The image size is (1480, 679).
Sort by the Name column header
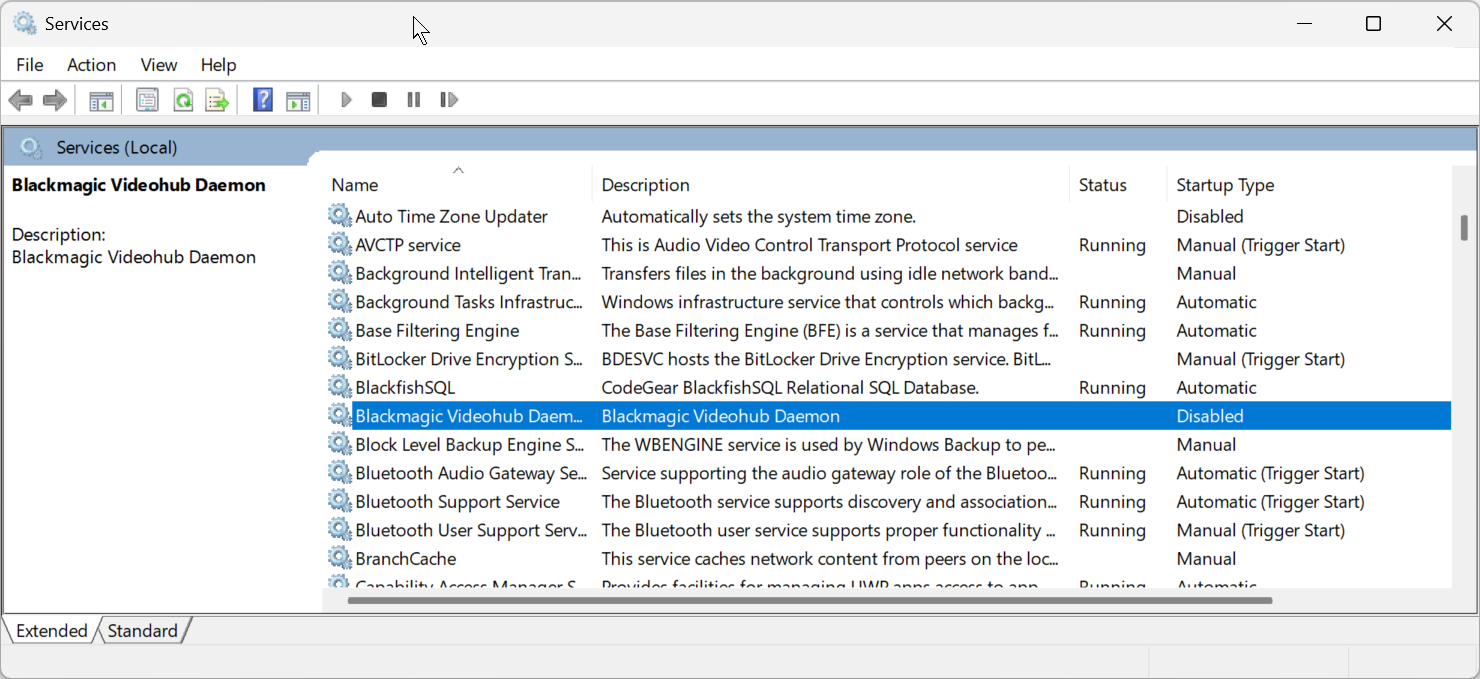coord(458,185)
